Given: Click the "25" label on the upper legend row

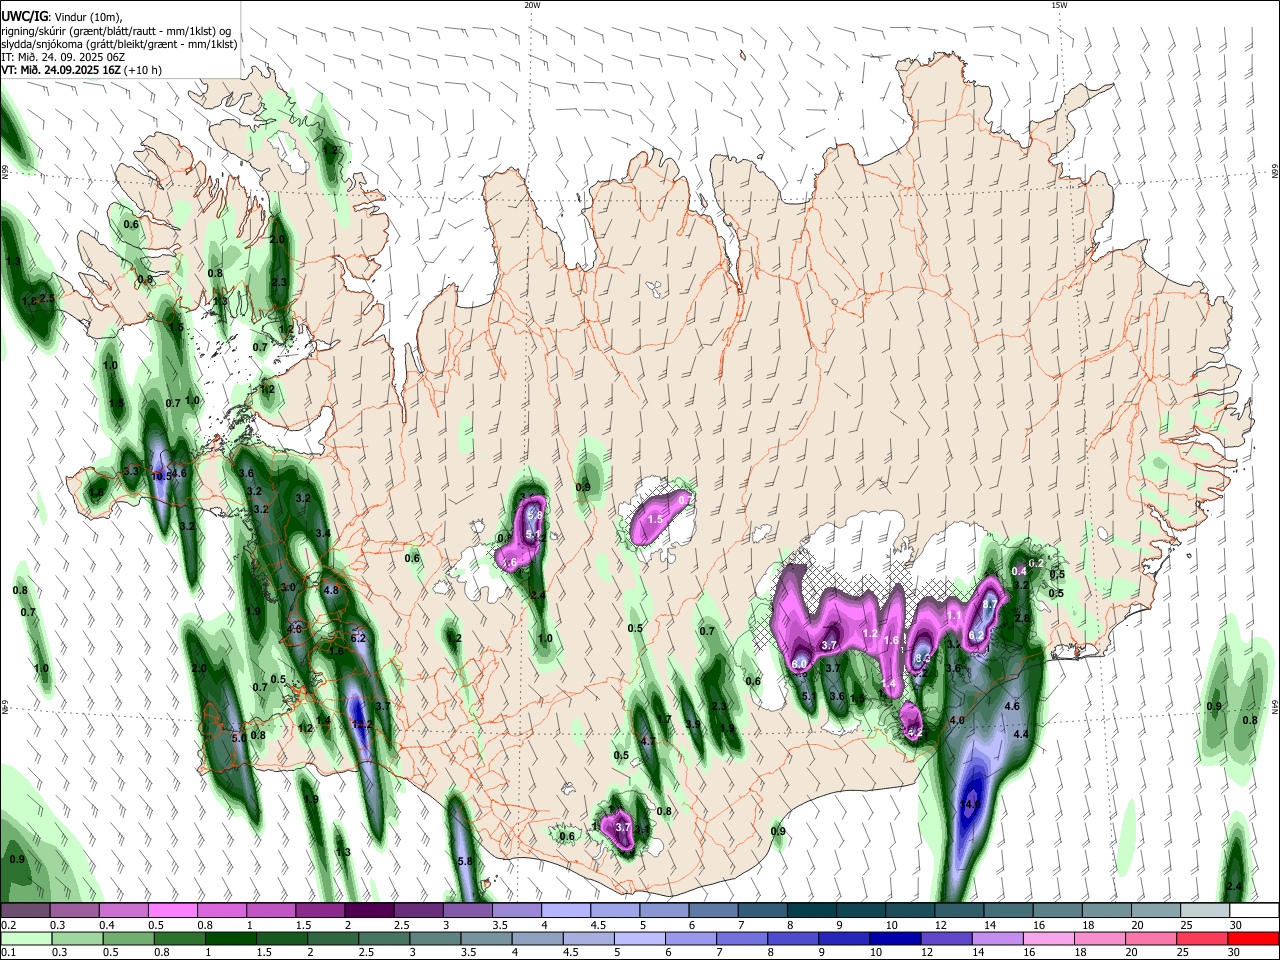Looking at the screenshot, I should click(x=1186, y=925).
